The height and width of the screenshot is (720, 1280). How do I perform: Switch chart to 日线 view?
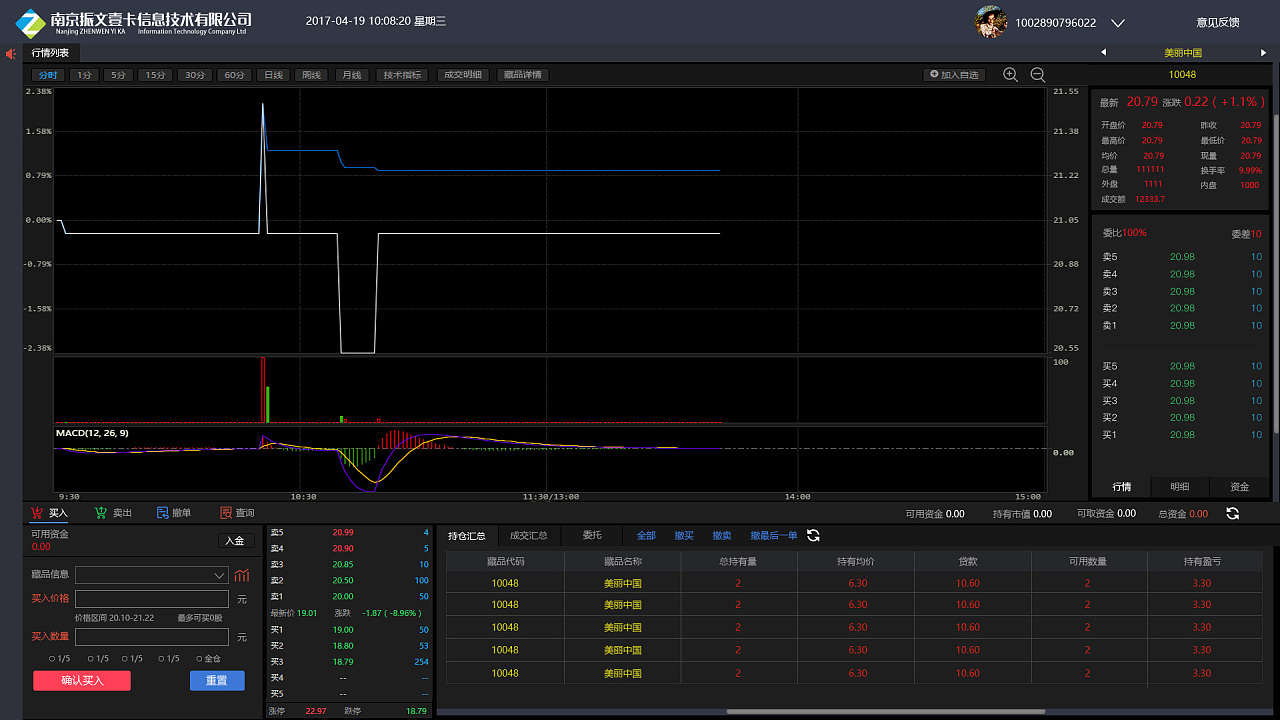click(x=273, y=75)
